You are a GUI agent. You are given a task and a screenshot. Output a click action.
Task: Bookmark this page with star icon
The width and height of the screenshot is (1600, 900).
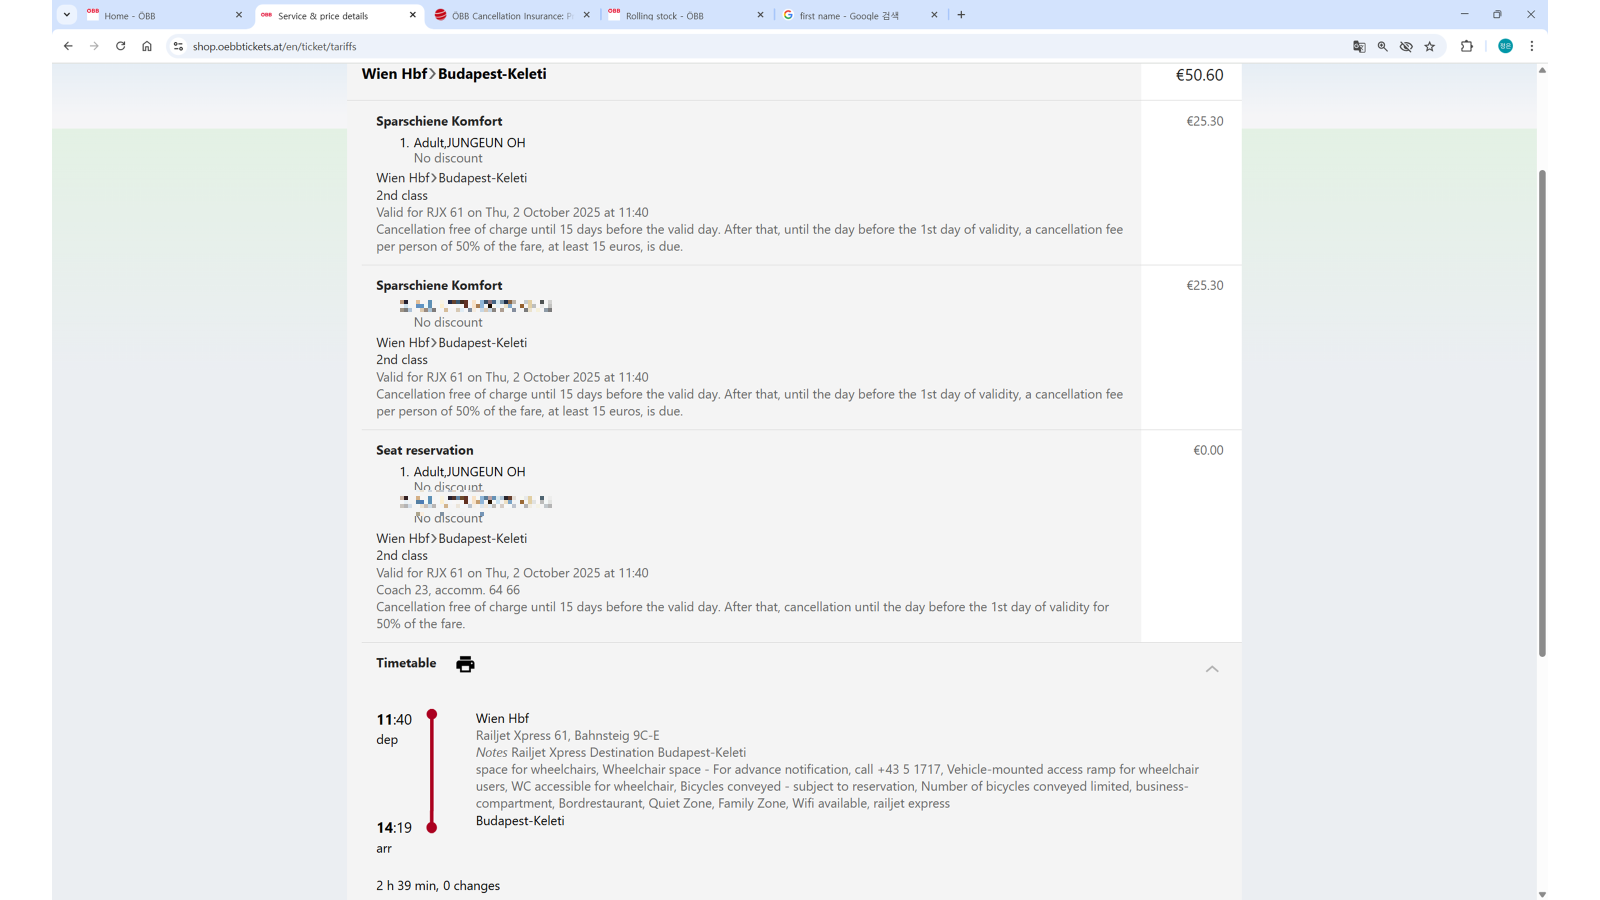tap(1430, 46)
